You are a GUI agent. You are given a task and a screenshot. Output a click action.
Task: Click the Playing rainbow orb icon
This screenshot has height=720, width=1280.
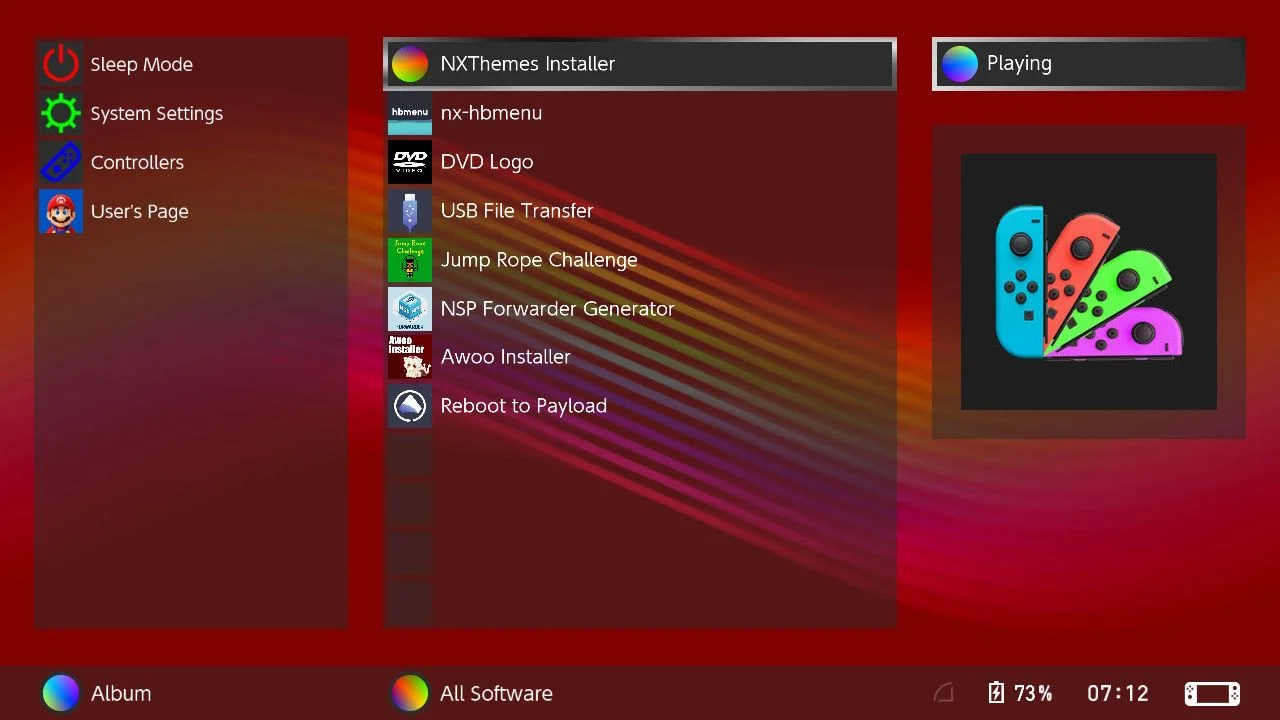[x=960, y=64]
